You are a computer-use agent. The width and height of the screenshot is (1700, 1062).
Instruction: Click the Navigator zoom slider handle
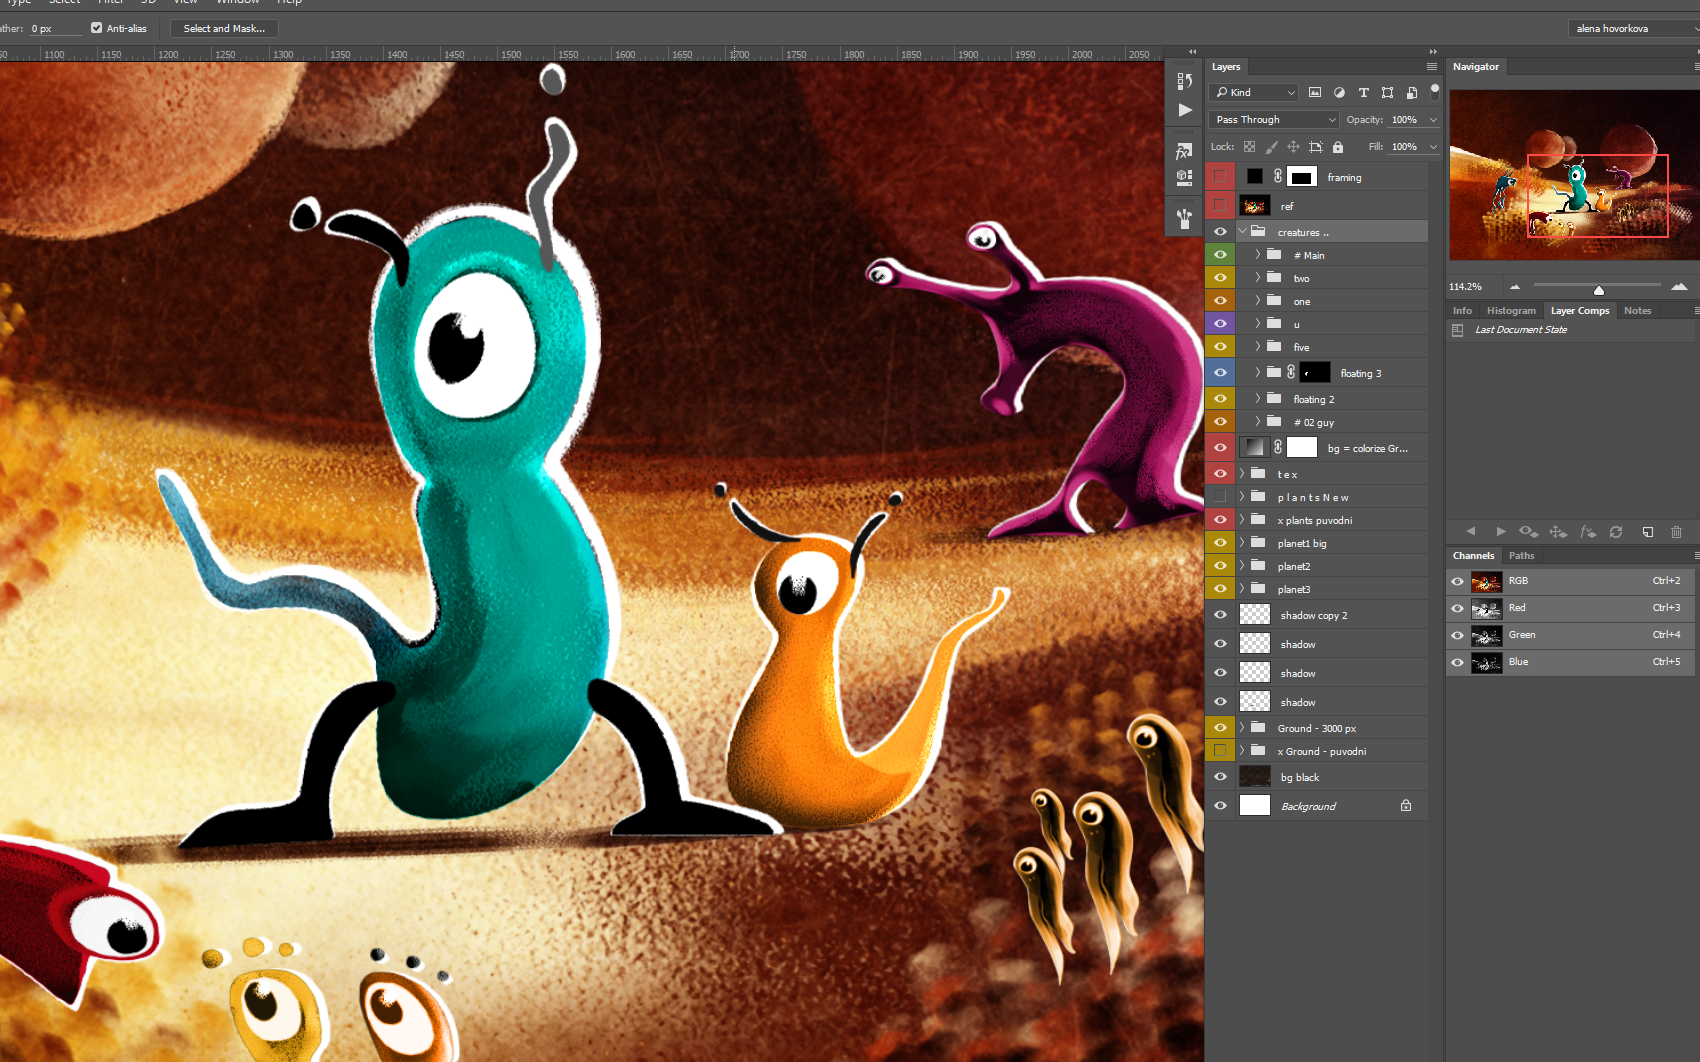click(1599, 290)
